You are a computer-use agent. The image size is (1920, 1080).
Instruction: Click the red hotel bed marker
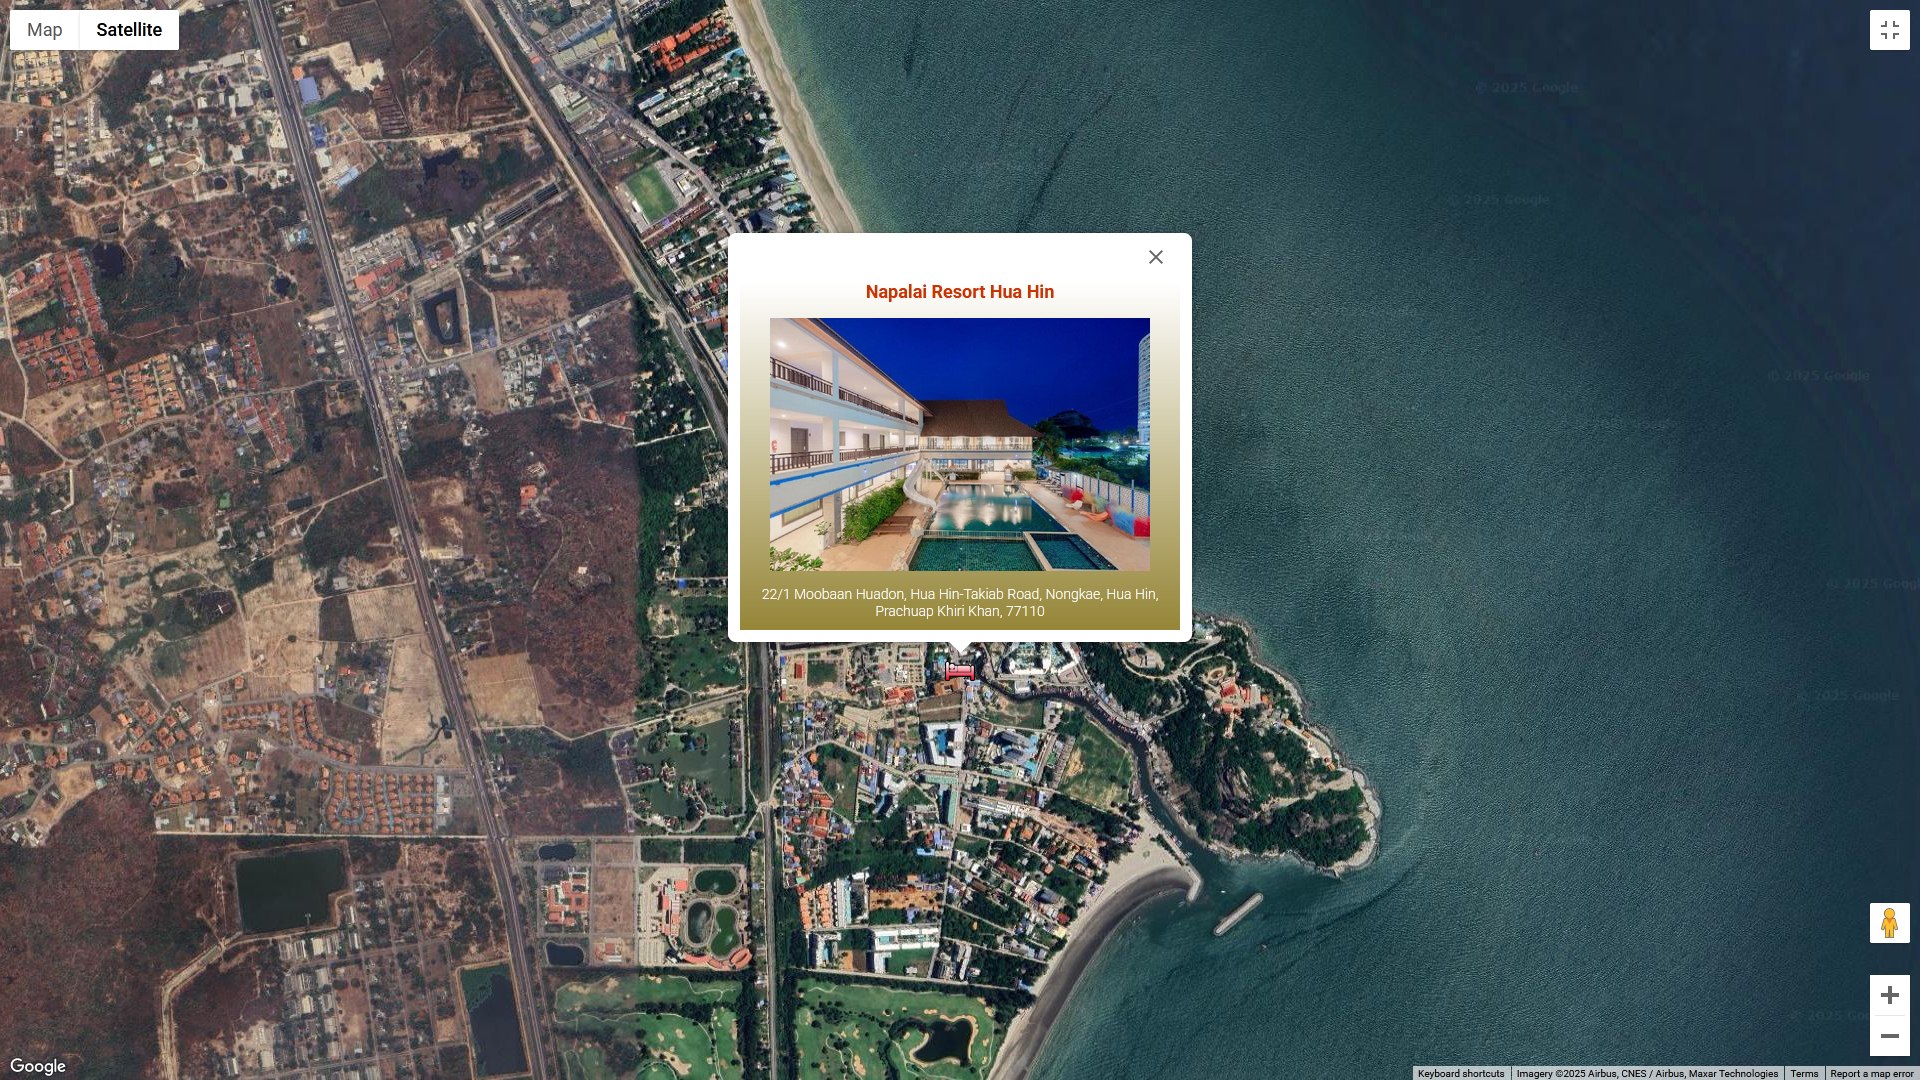click(959, 671)
